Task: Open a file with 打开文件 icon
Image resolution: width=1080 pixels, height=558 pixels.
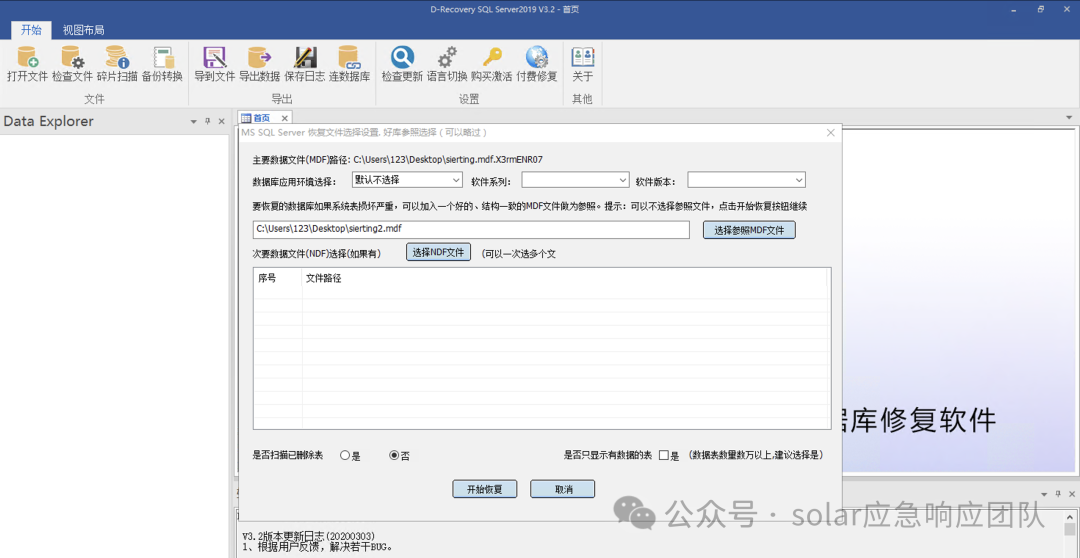Action: [28, 64]
